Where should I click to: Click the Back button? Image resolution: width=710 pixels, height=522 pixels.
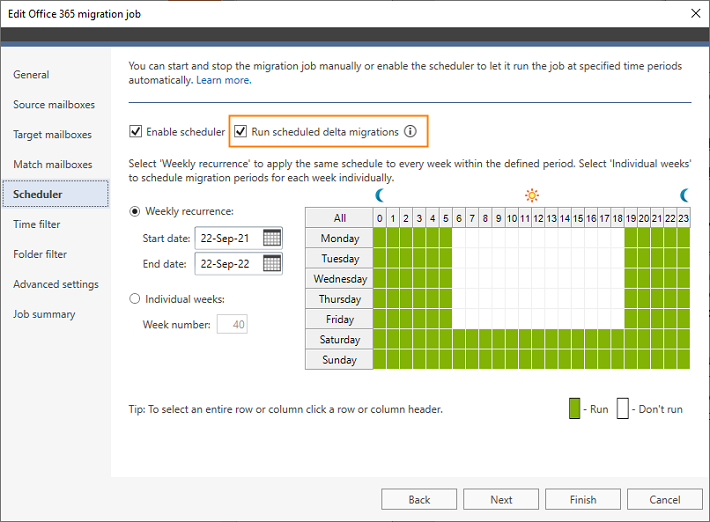(419, 499)
